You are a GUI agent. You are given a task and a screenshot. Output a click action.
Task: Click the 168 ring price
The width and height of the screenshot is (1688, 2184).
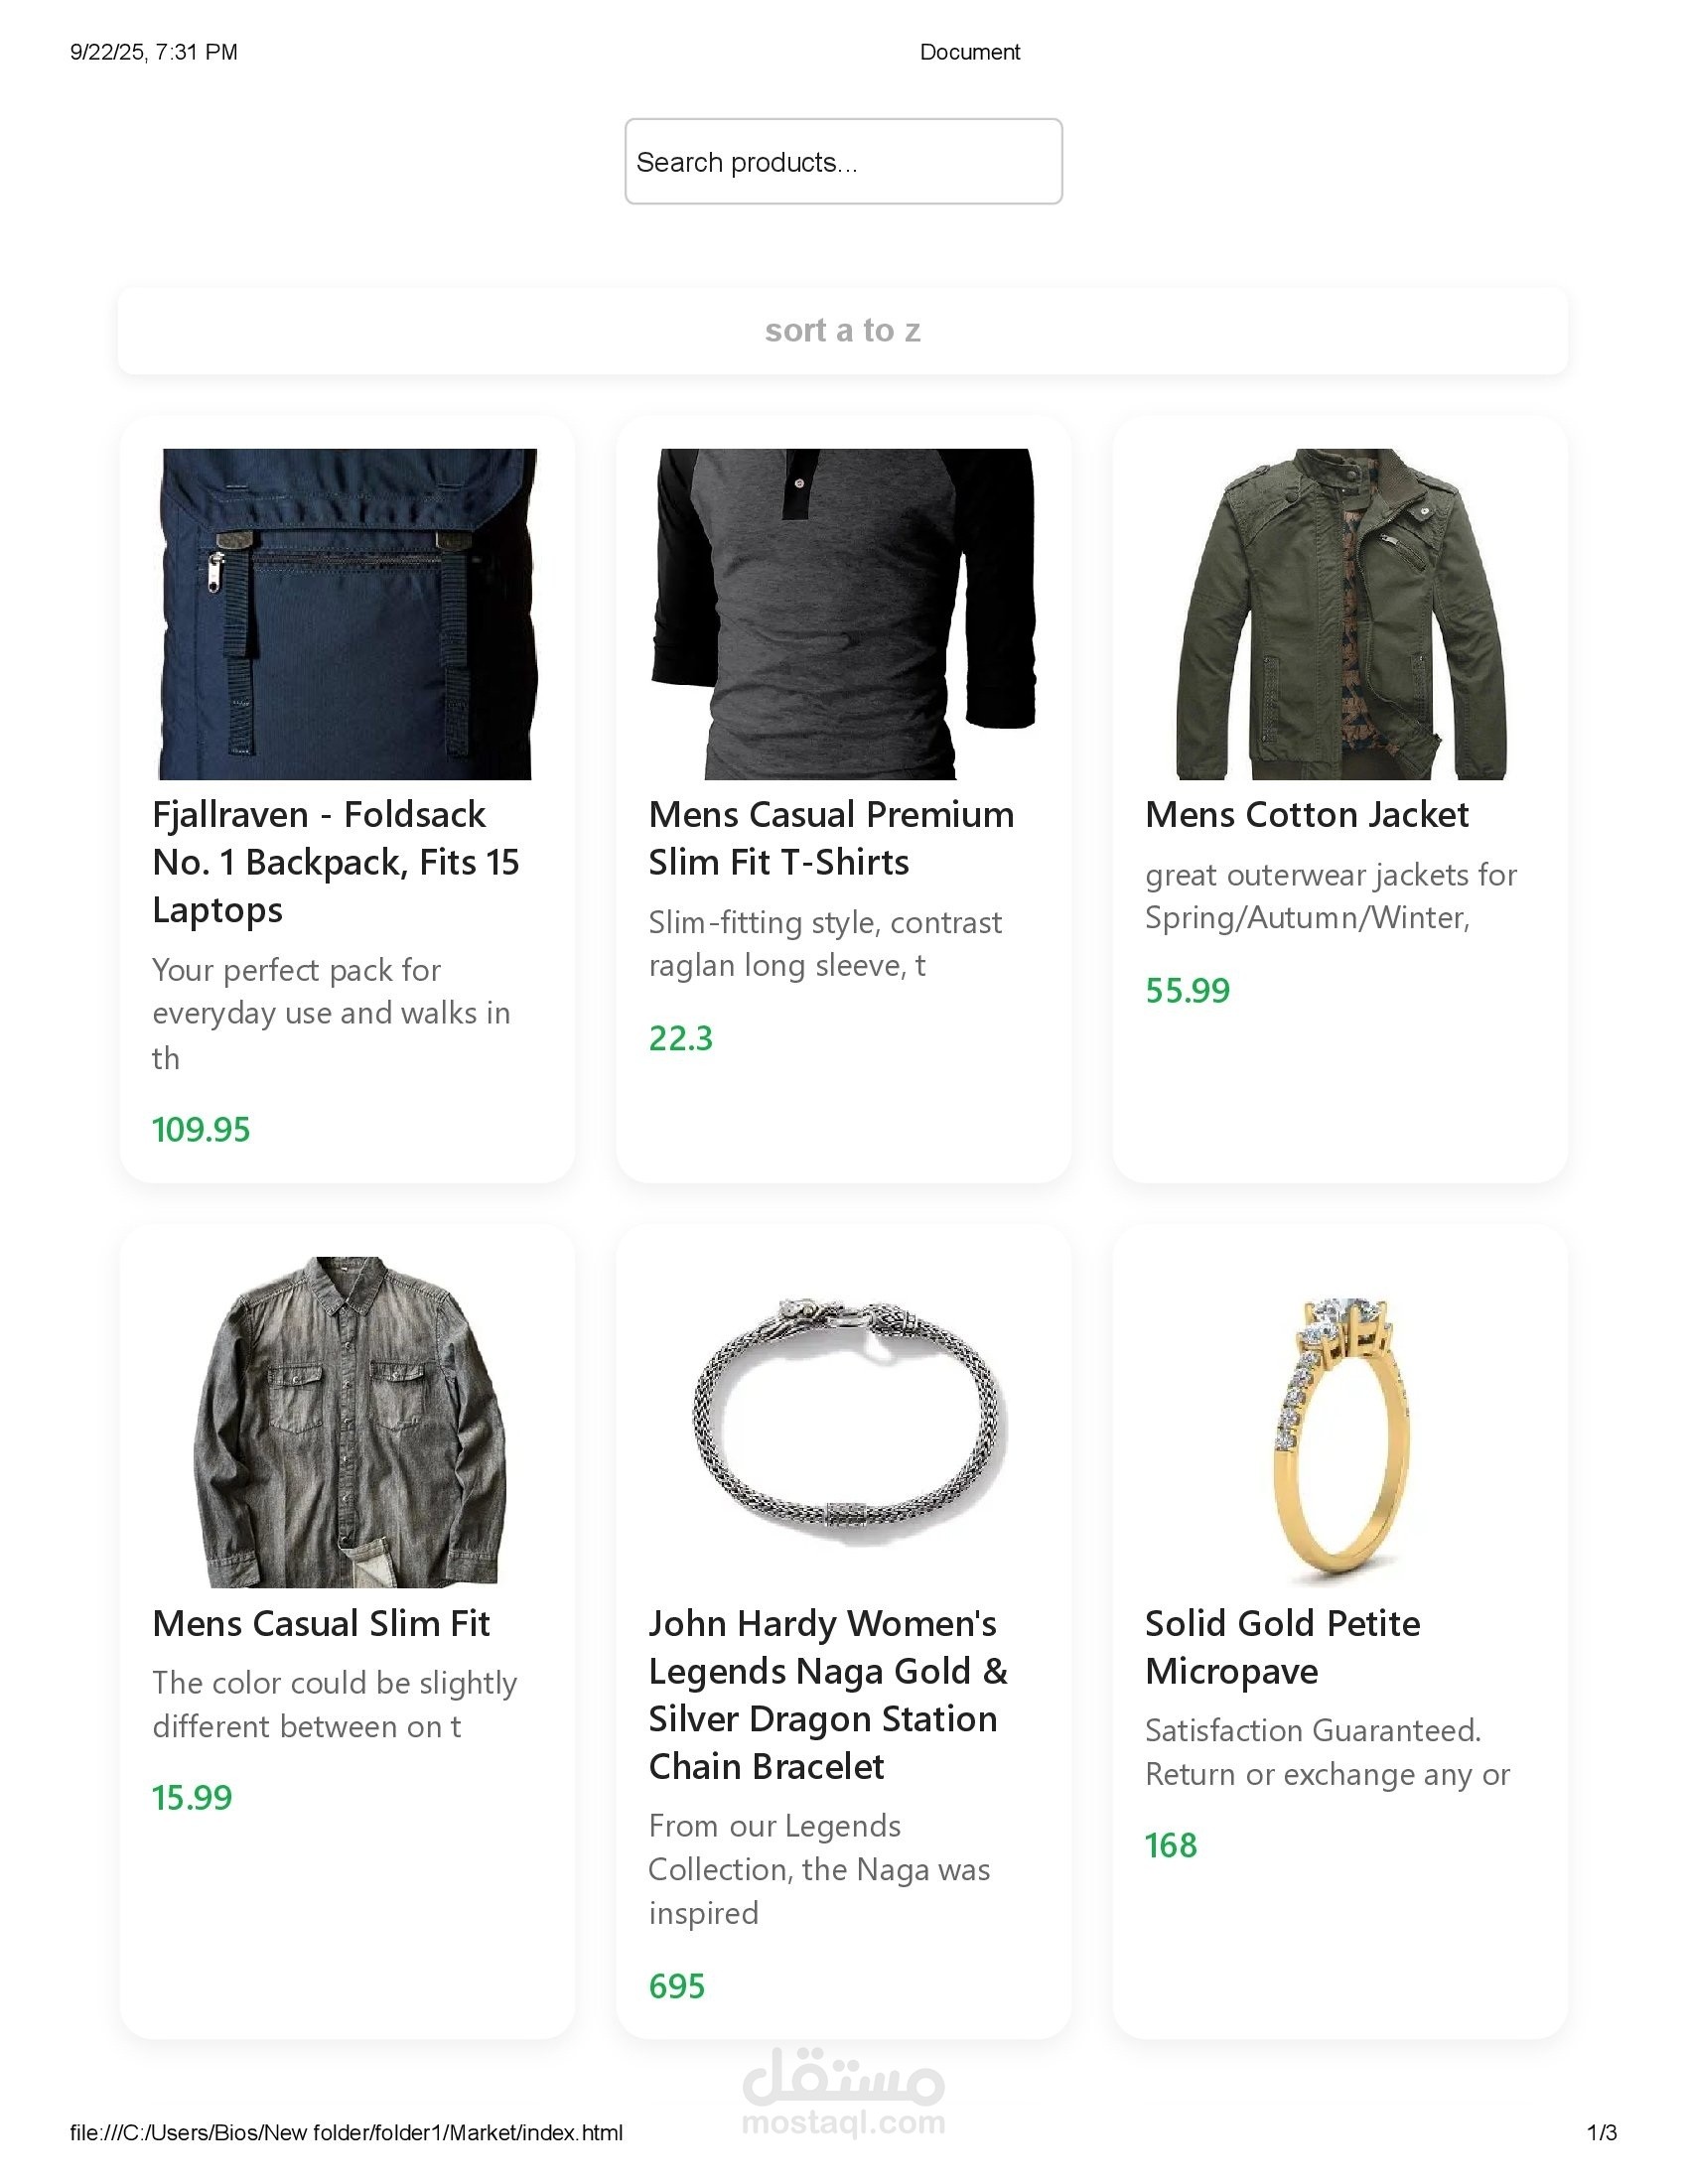1171,1845
